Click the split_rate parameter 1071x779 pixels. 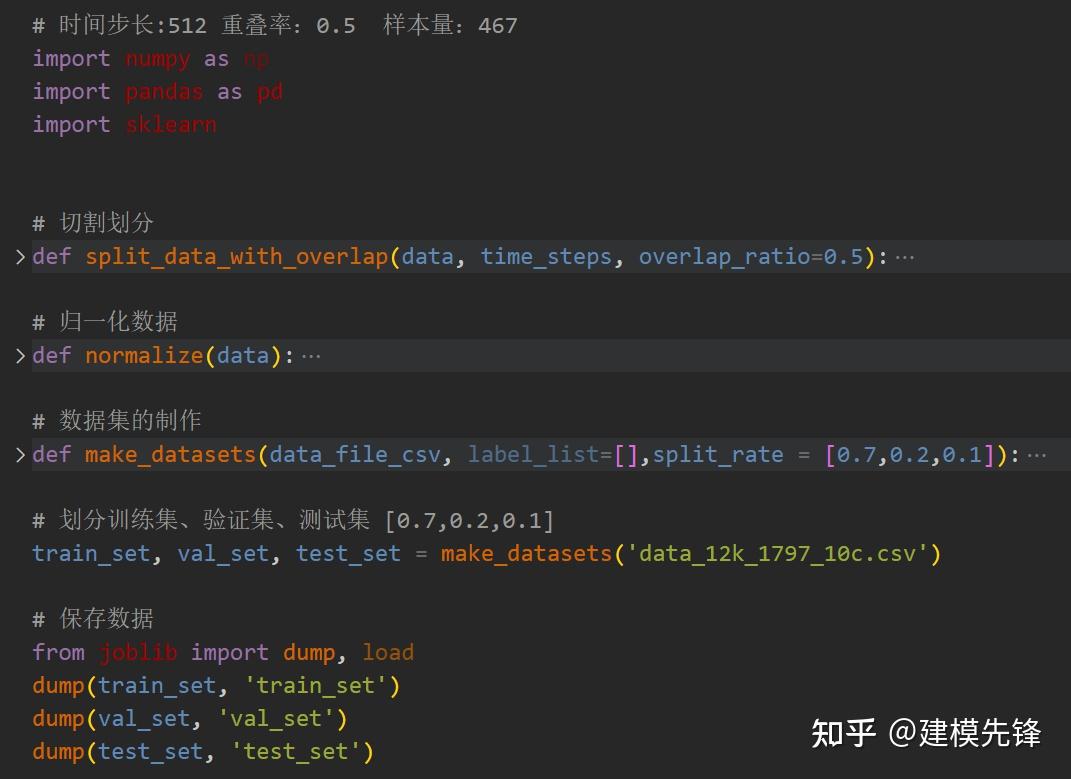718,455
